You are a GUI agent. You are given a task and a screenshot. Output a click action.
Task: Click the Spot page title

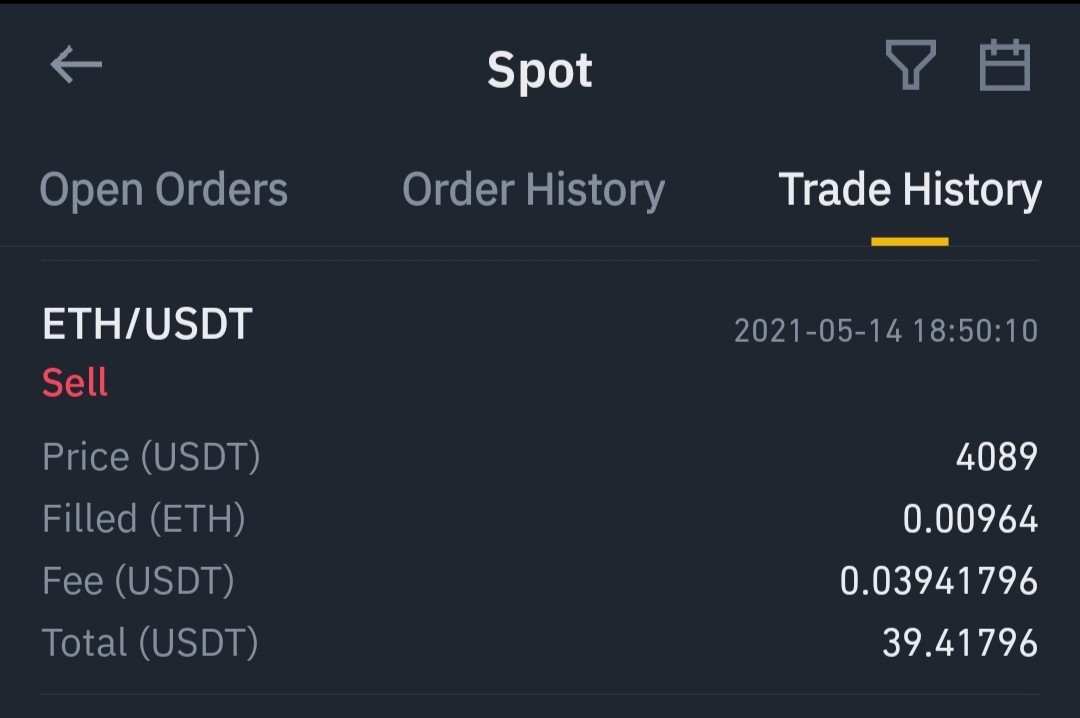click(x=539, y=70)
